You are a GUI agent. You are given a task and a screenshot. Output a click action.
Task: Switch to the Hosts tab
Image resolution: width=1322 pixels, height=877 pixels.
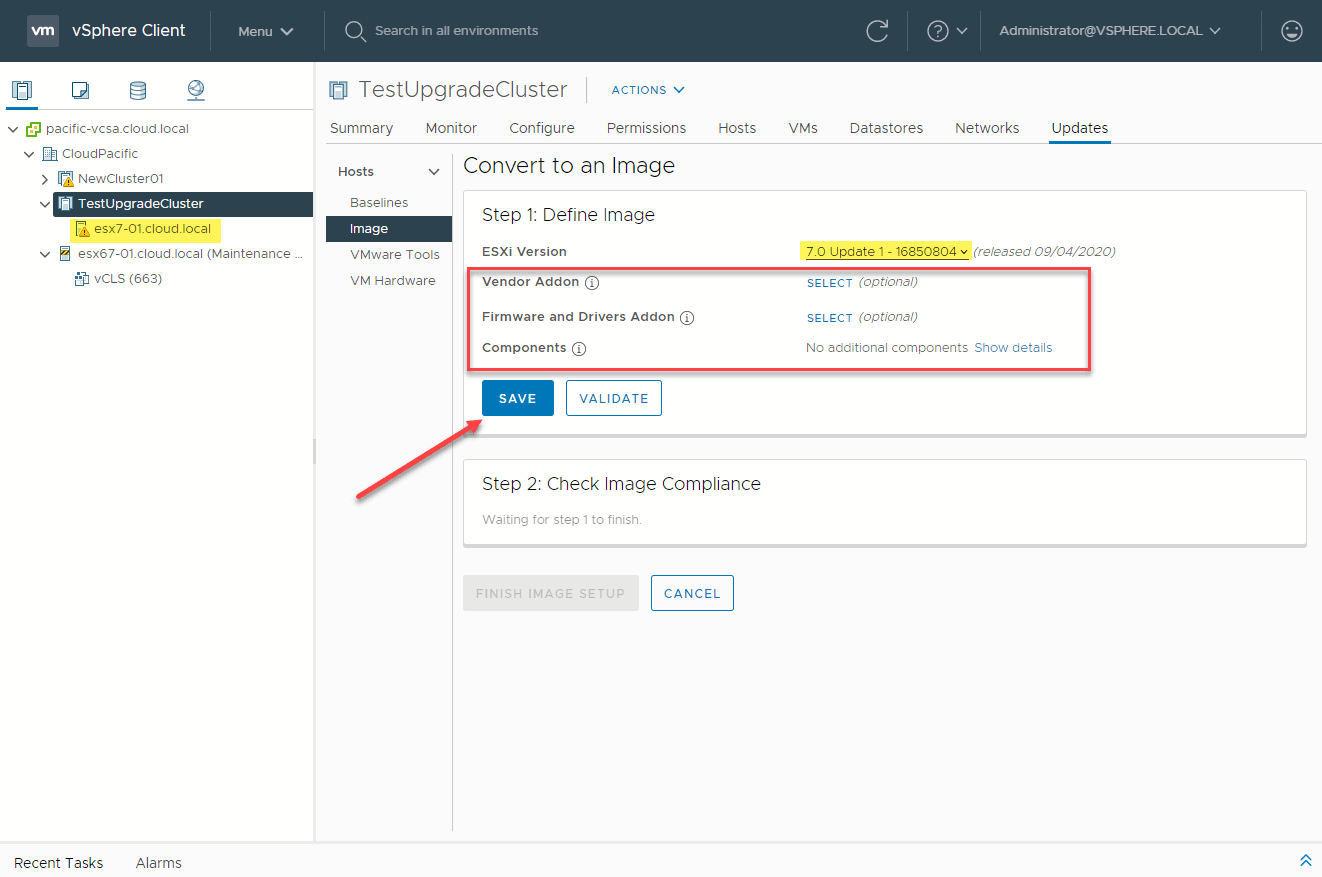coord(737,128)
